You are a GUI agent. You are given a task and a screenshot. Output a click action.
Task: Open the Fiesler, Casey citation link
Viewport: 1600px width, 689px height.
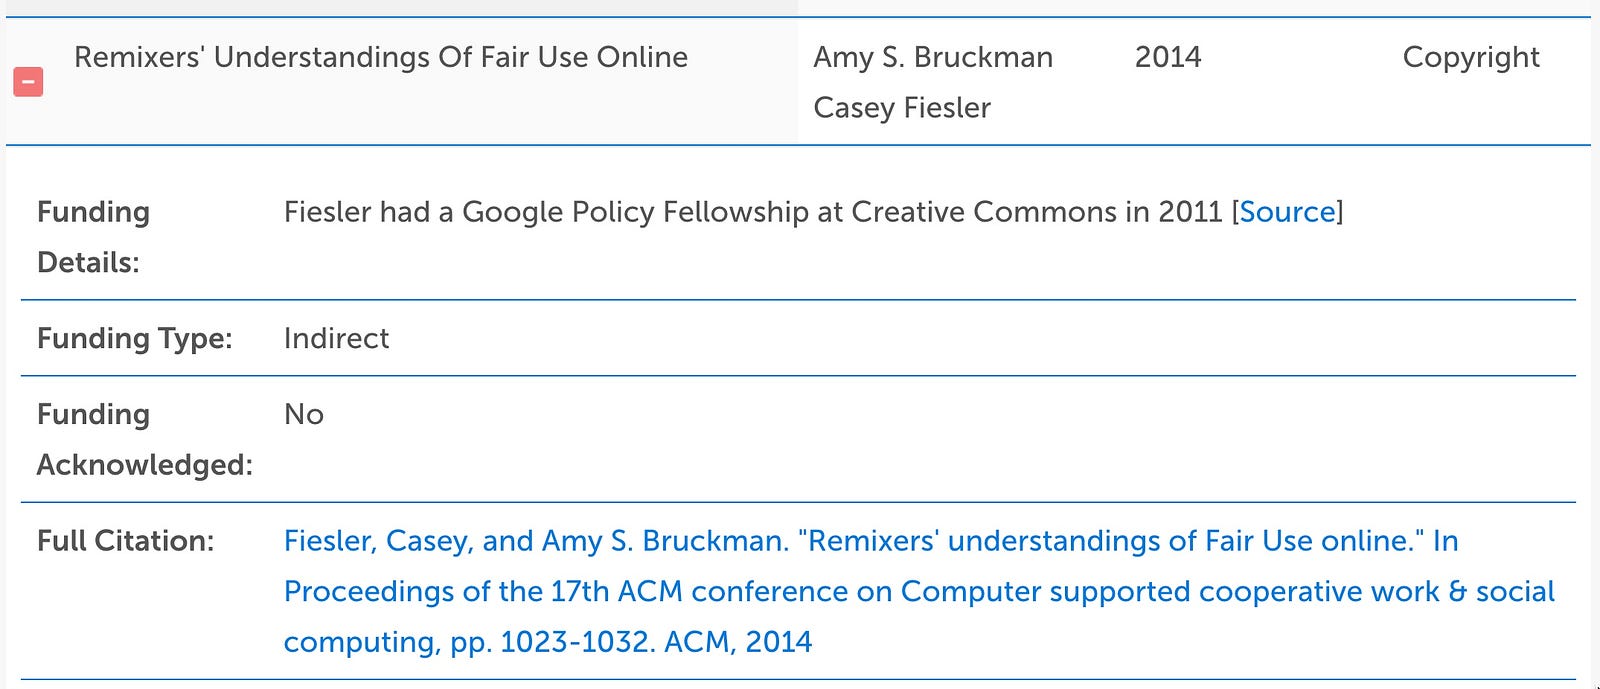coord(919,591)
